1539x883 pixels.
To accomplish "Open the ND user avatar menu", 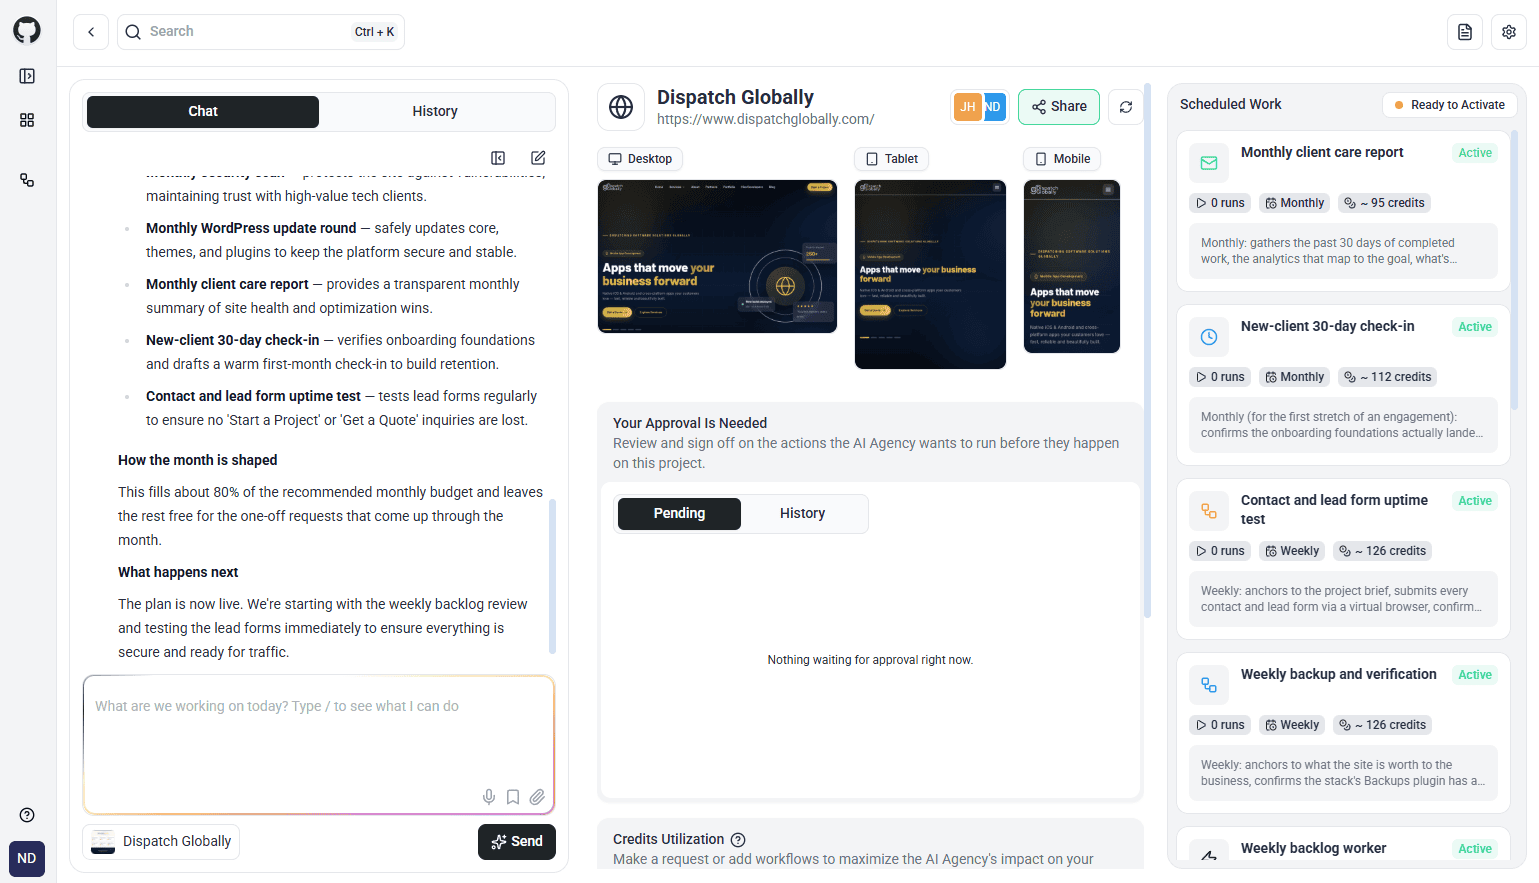I will click(27, 859).
